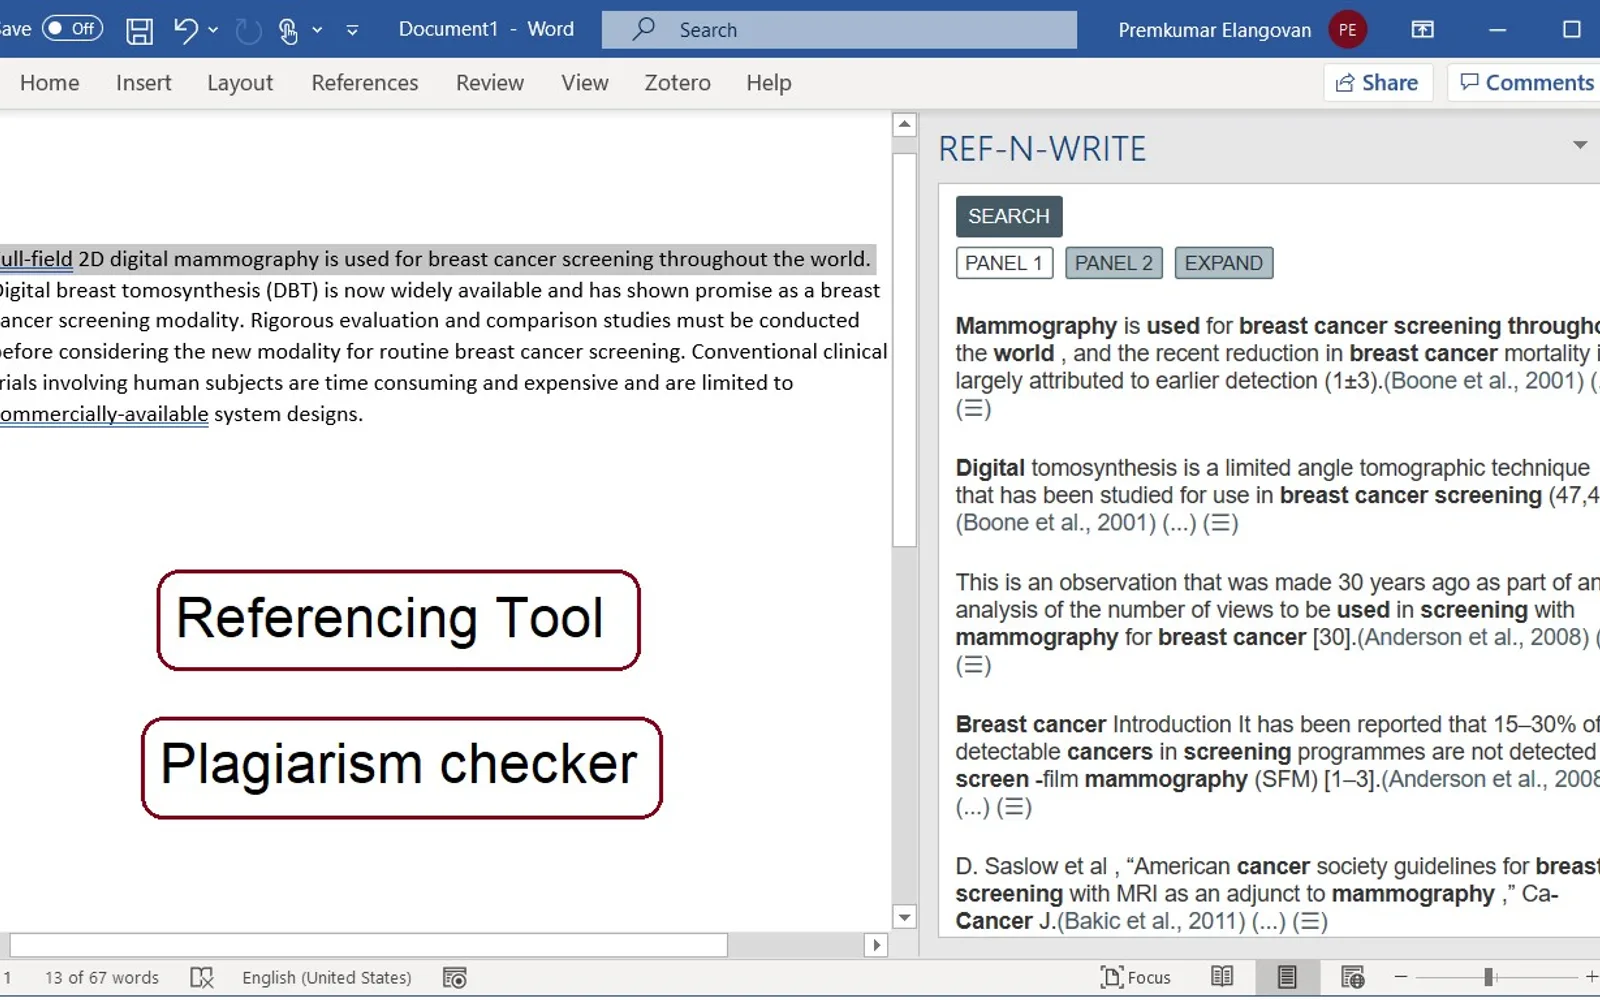
Task: Open the Undo history dropdown arrow
Action: (x=213, y=30)
